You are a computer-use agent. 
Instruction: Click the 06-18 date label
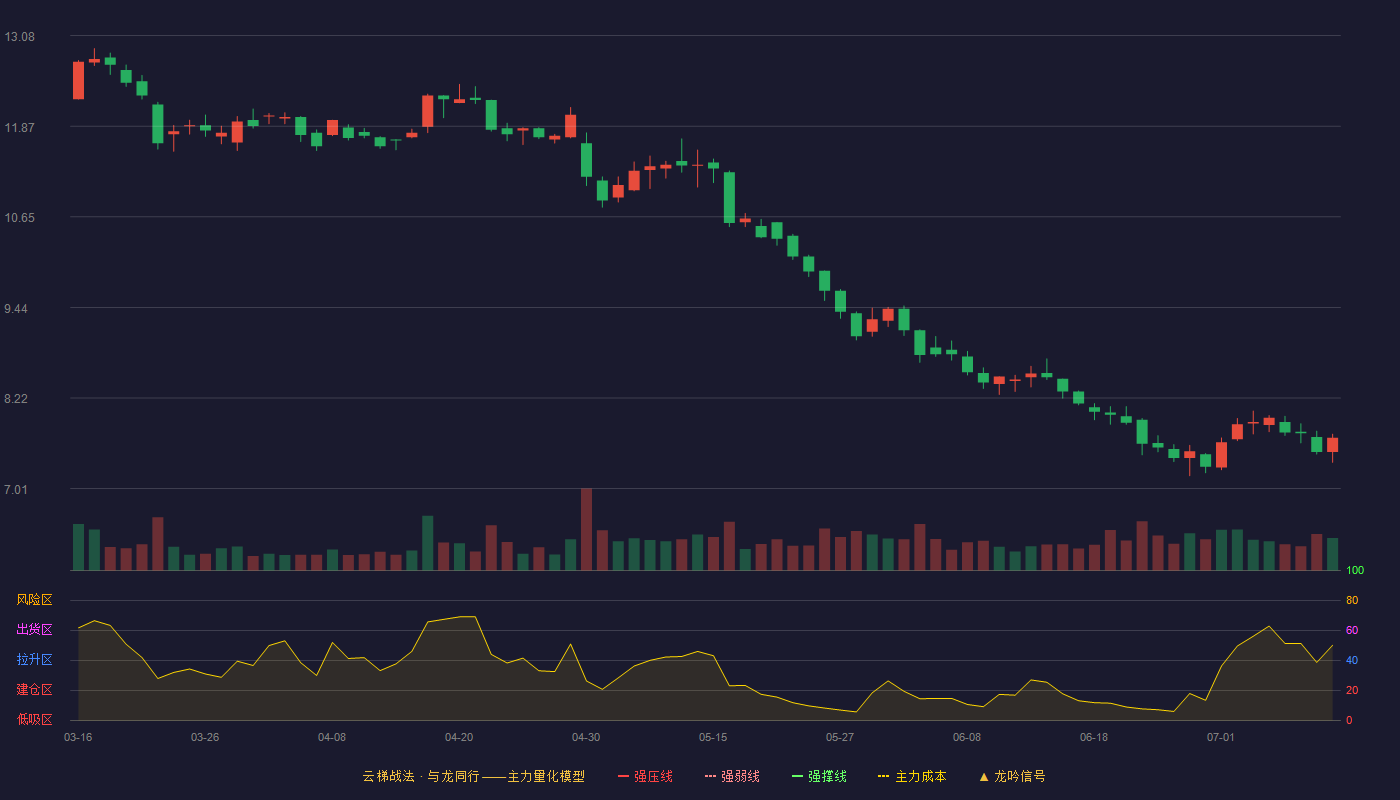tap(1094, 737)
